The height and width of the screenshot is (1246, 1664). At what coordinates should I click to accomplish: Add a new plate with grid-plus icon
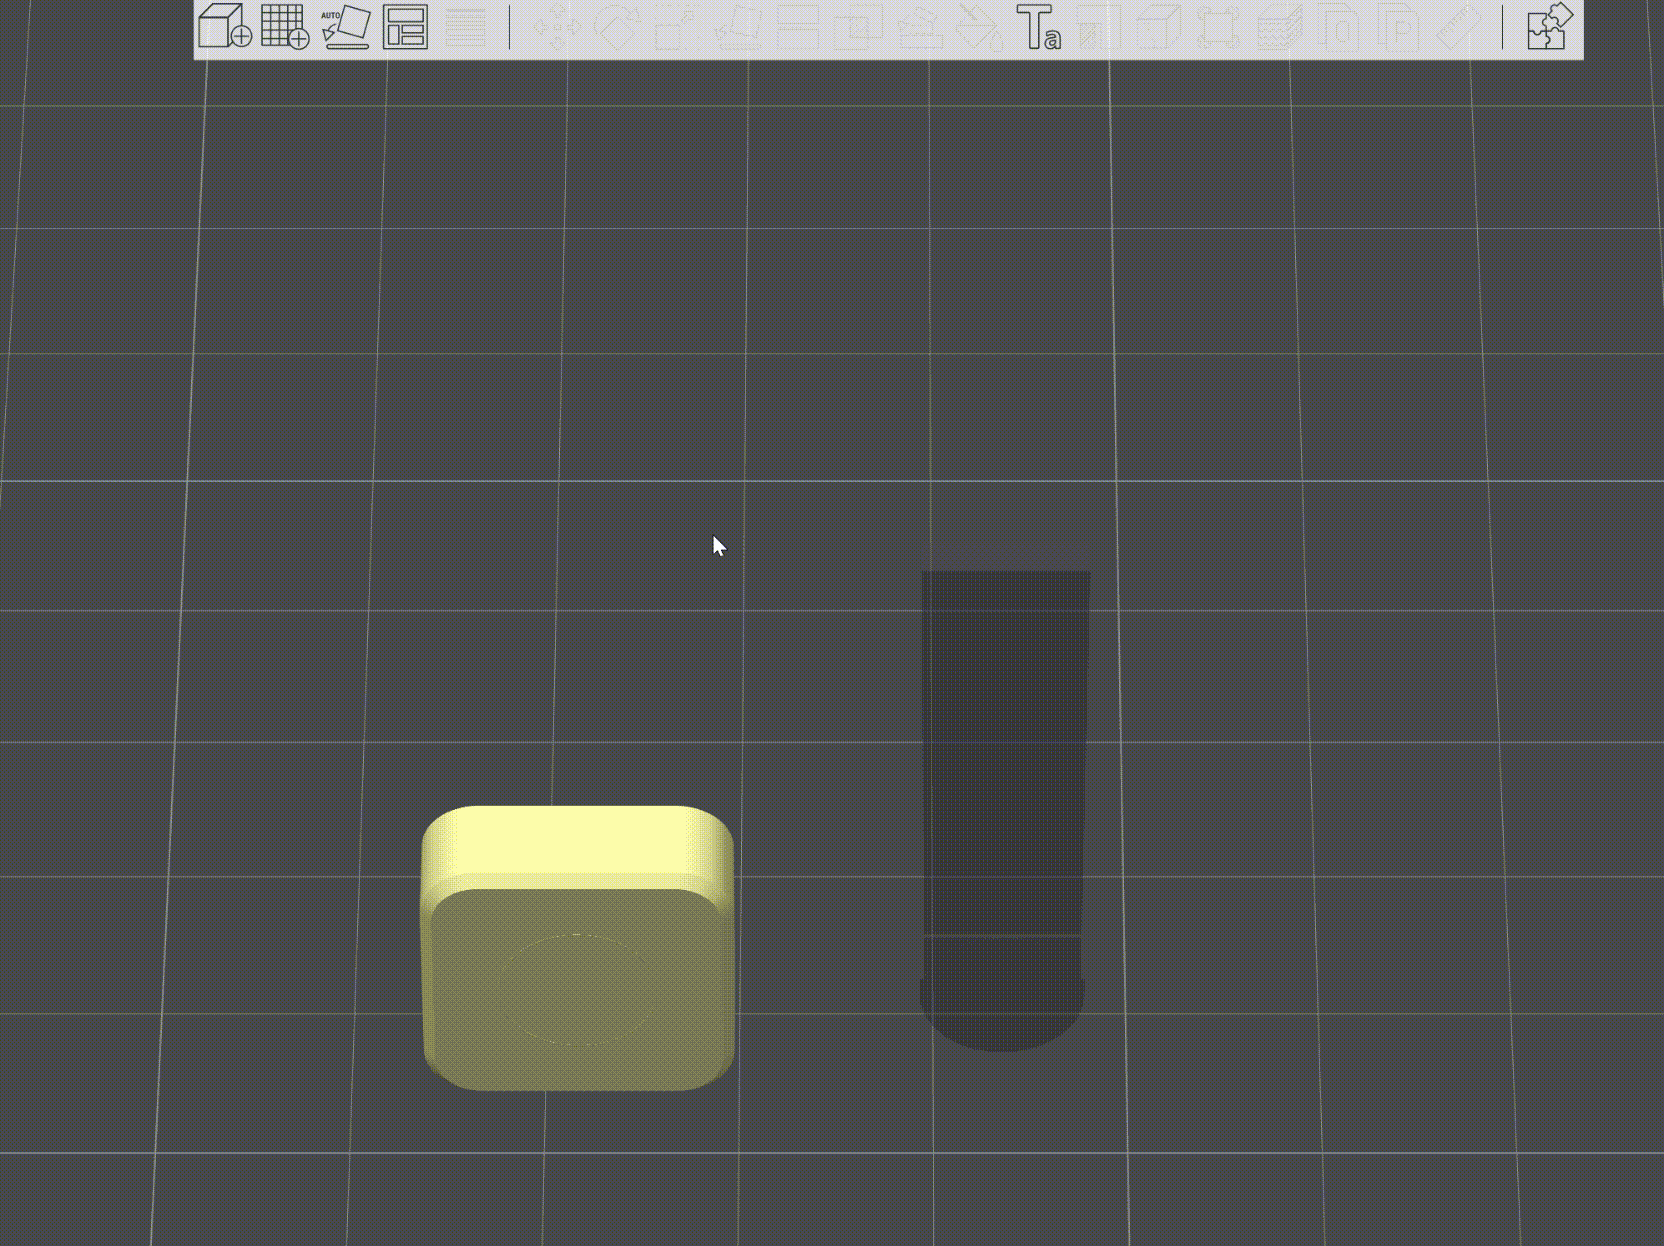[285, 27]
